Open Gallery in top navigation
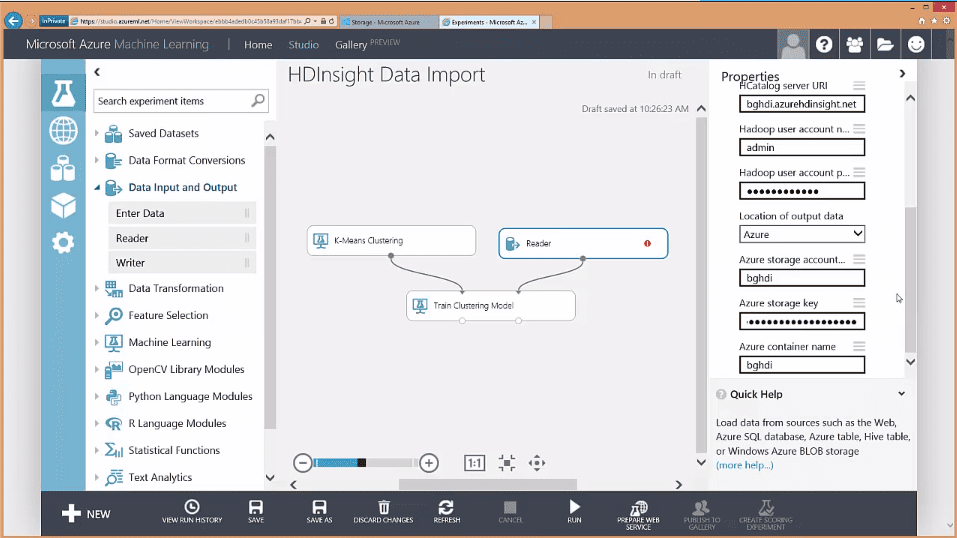This screenshot has width=957, height=538. 351,45
